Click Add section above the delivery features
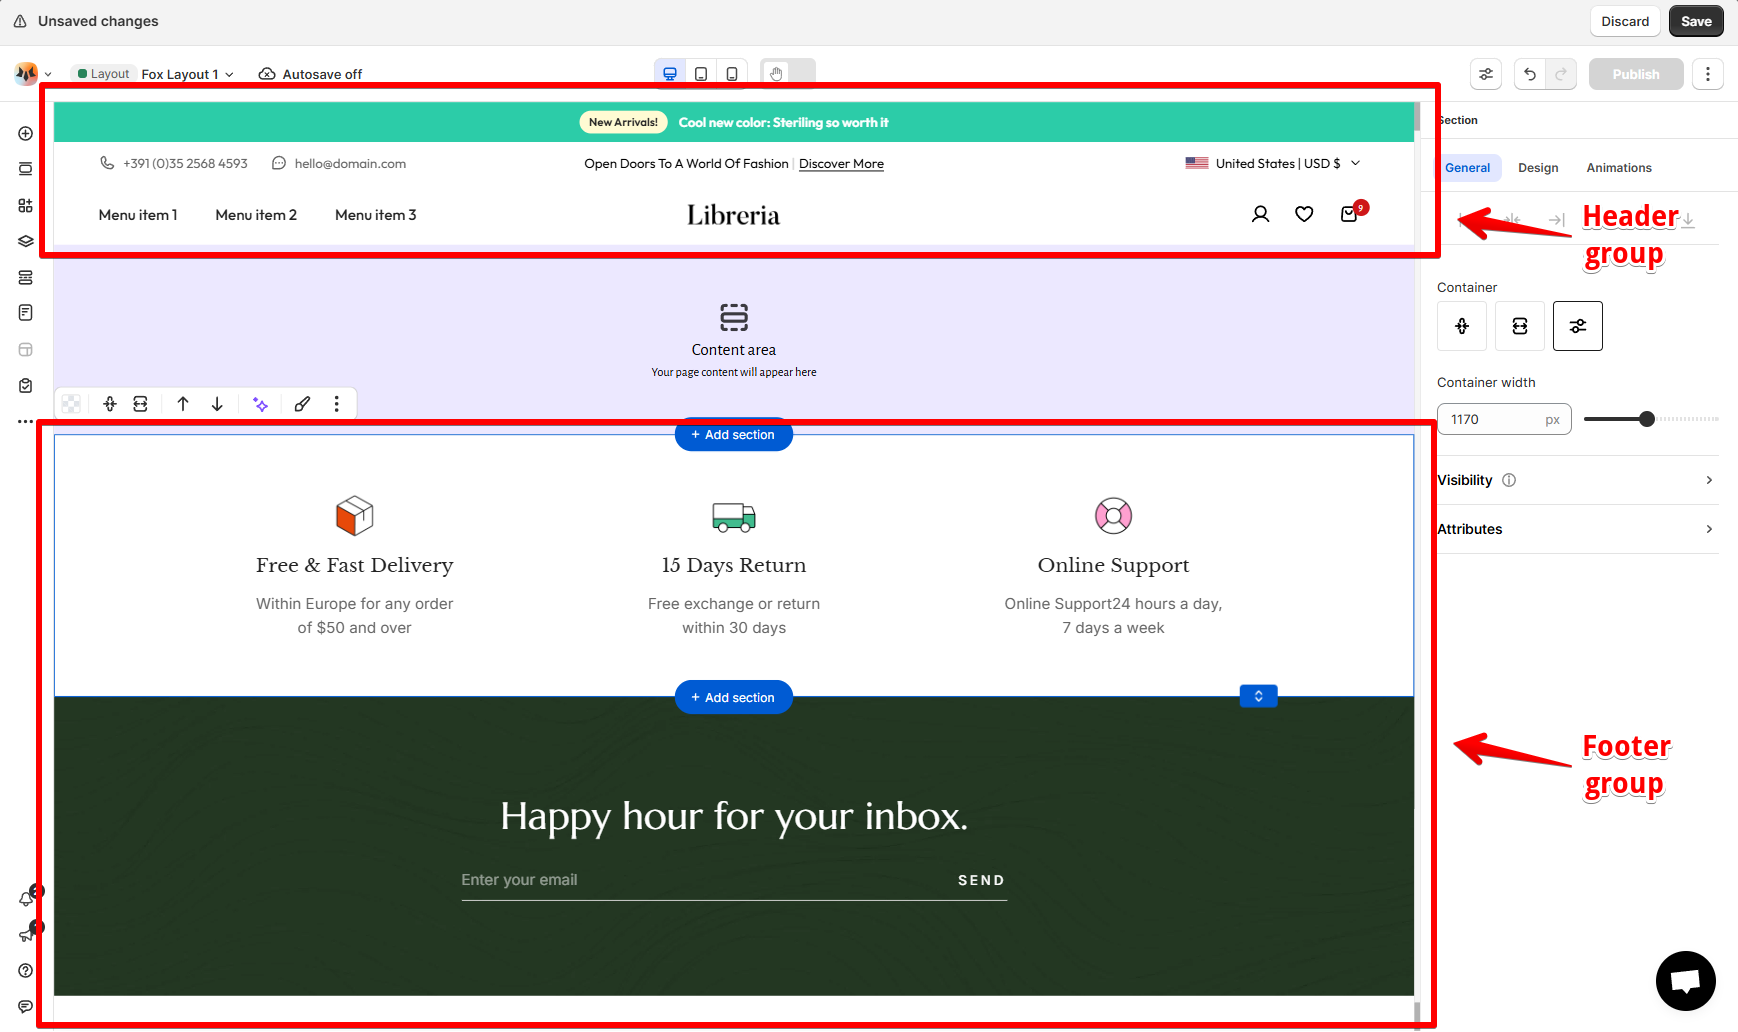Image resolution: width=1738 pixels, height=1032 pixels. pyautogui.click(x=734, y=435)
